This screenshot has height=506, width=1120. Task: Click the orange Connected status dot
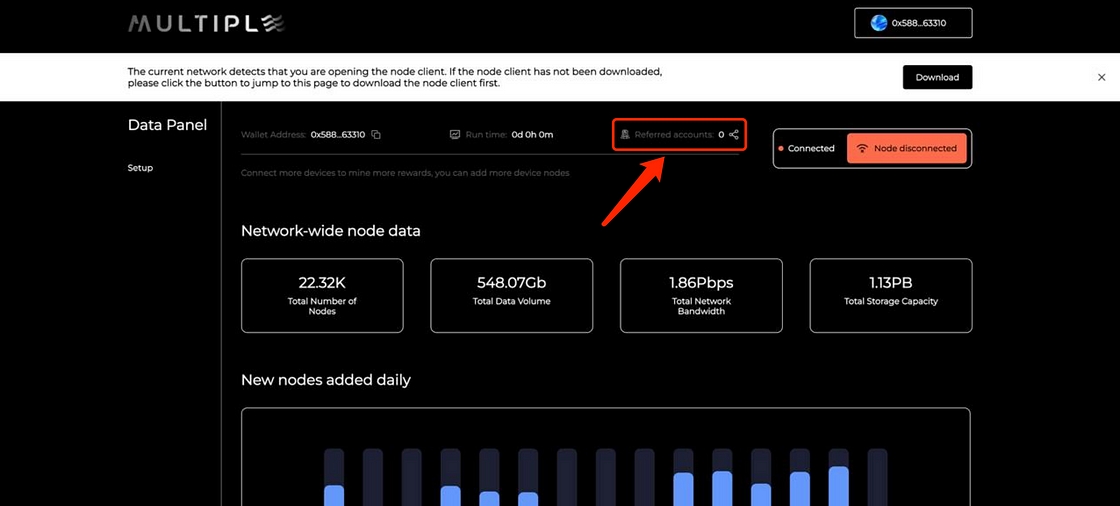pos(780,149)
